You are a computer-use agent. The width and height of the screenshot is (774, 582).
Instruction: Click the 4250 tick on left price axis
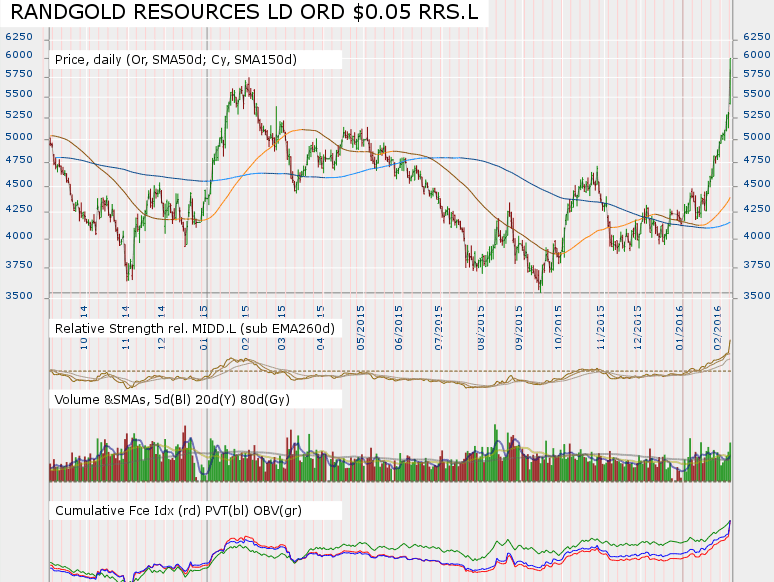pos(19,209)
